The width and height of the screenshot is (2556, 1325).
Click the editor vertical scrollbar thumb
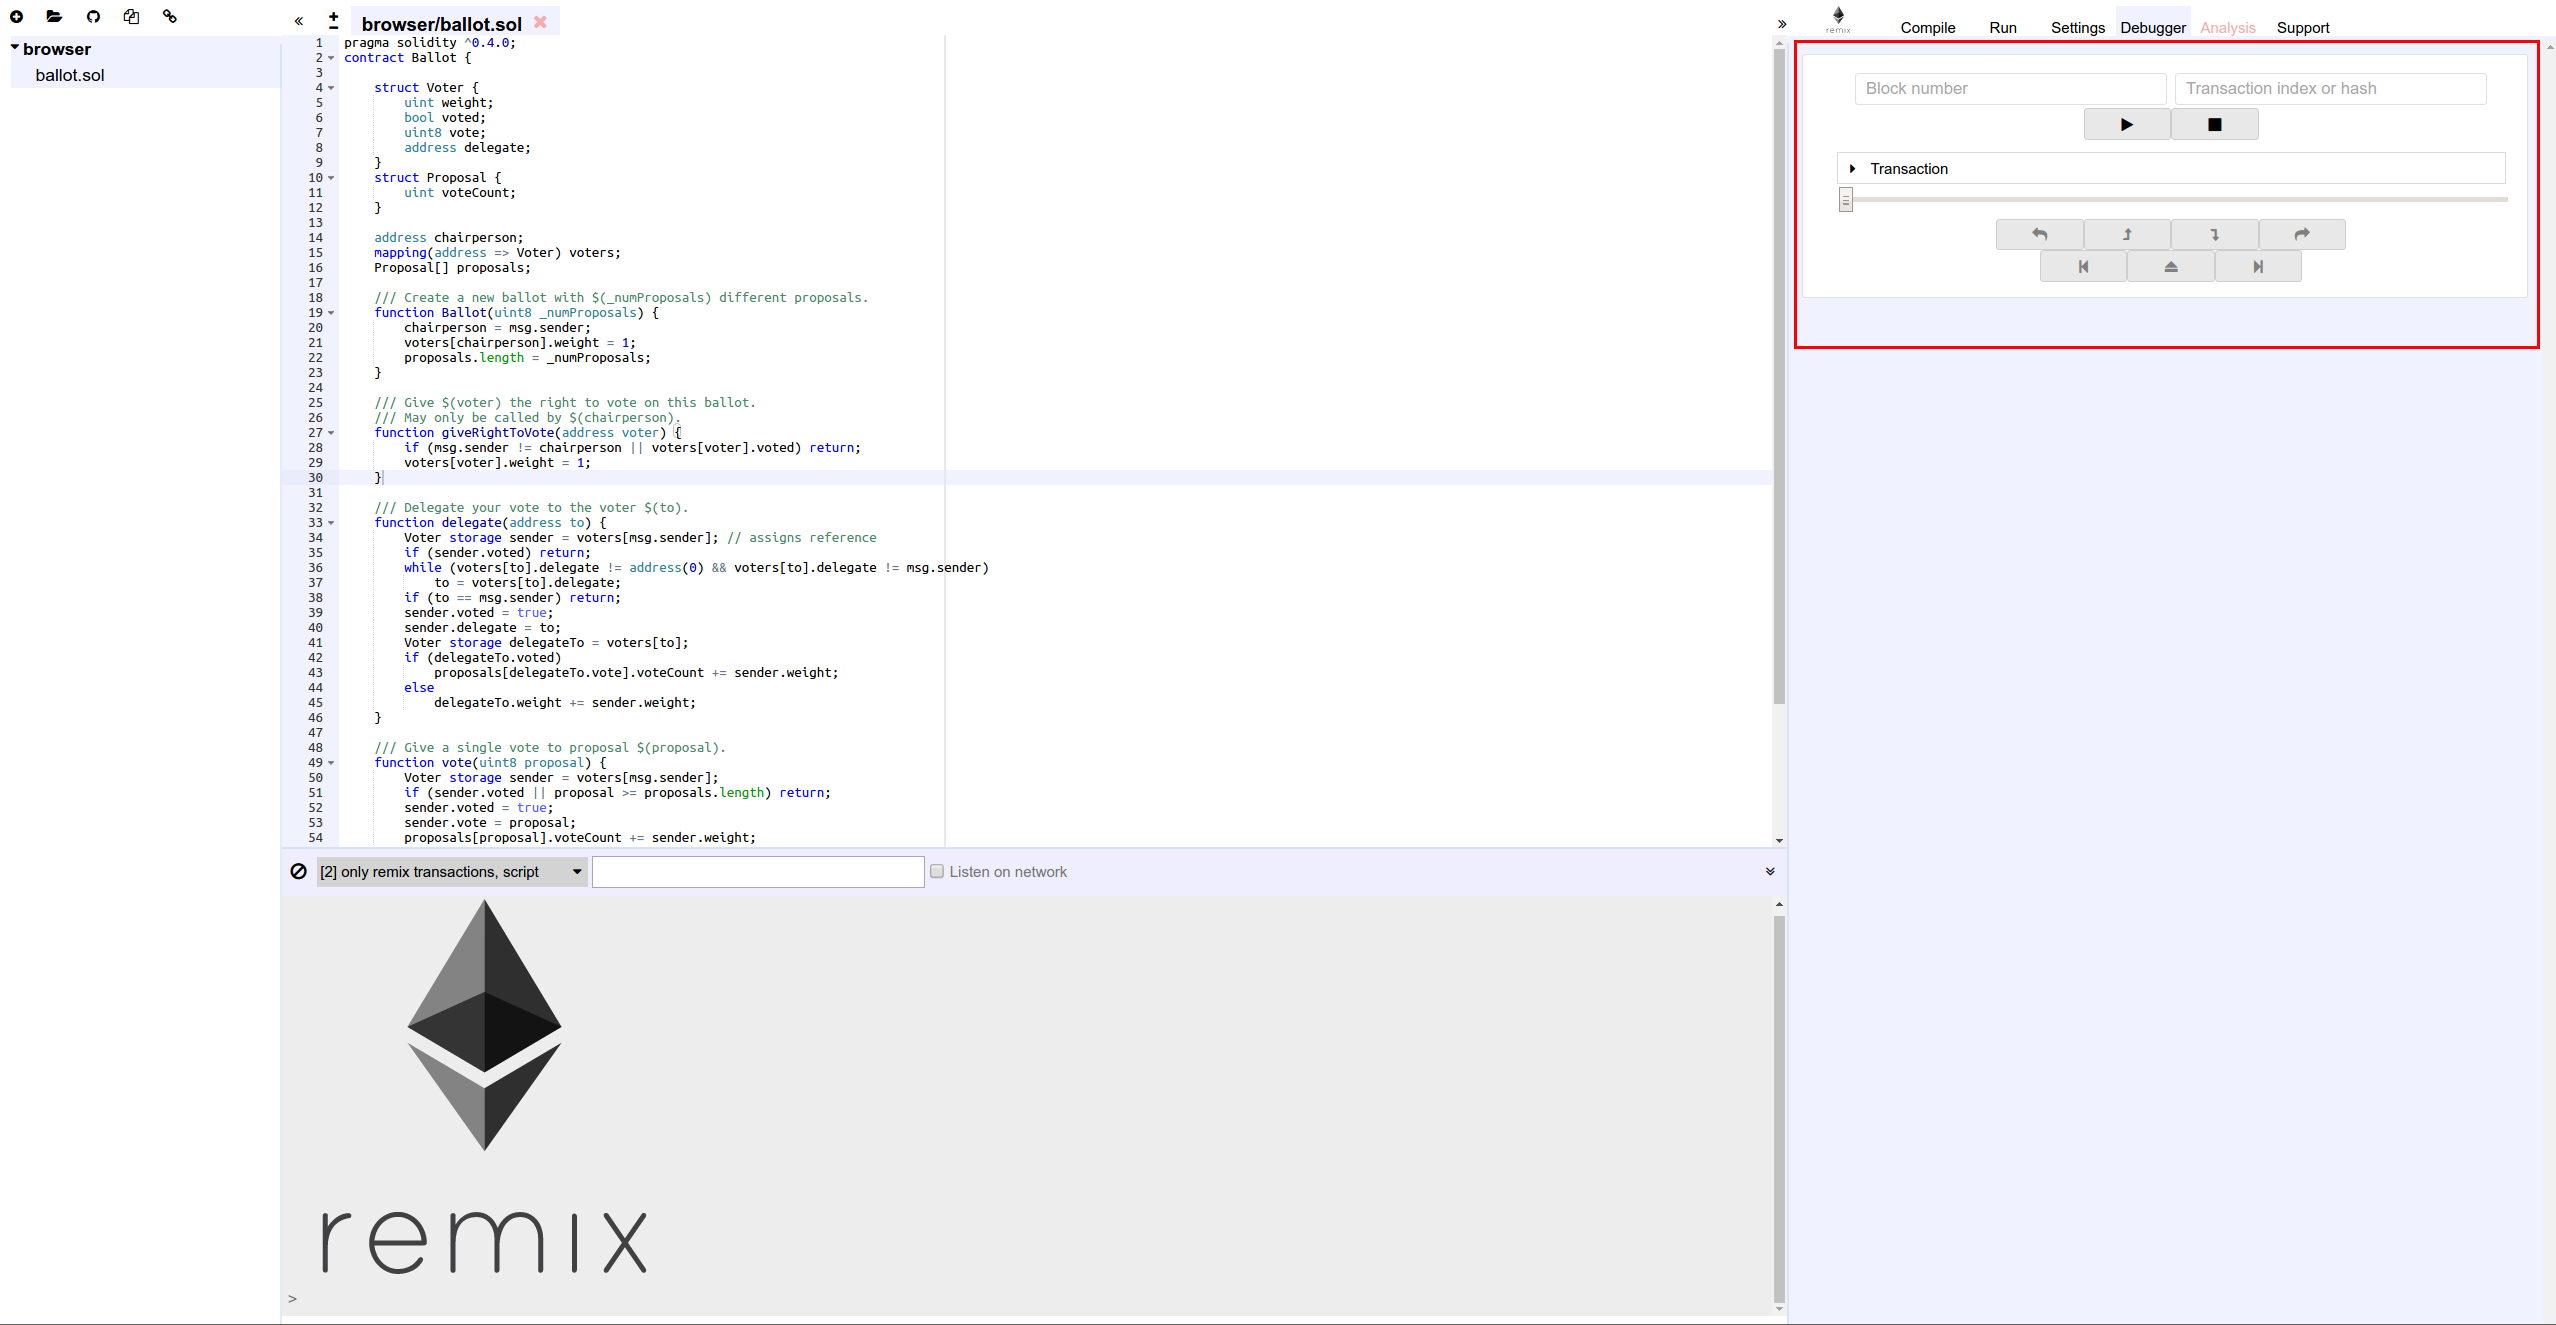tap(1779, 376)
